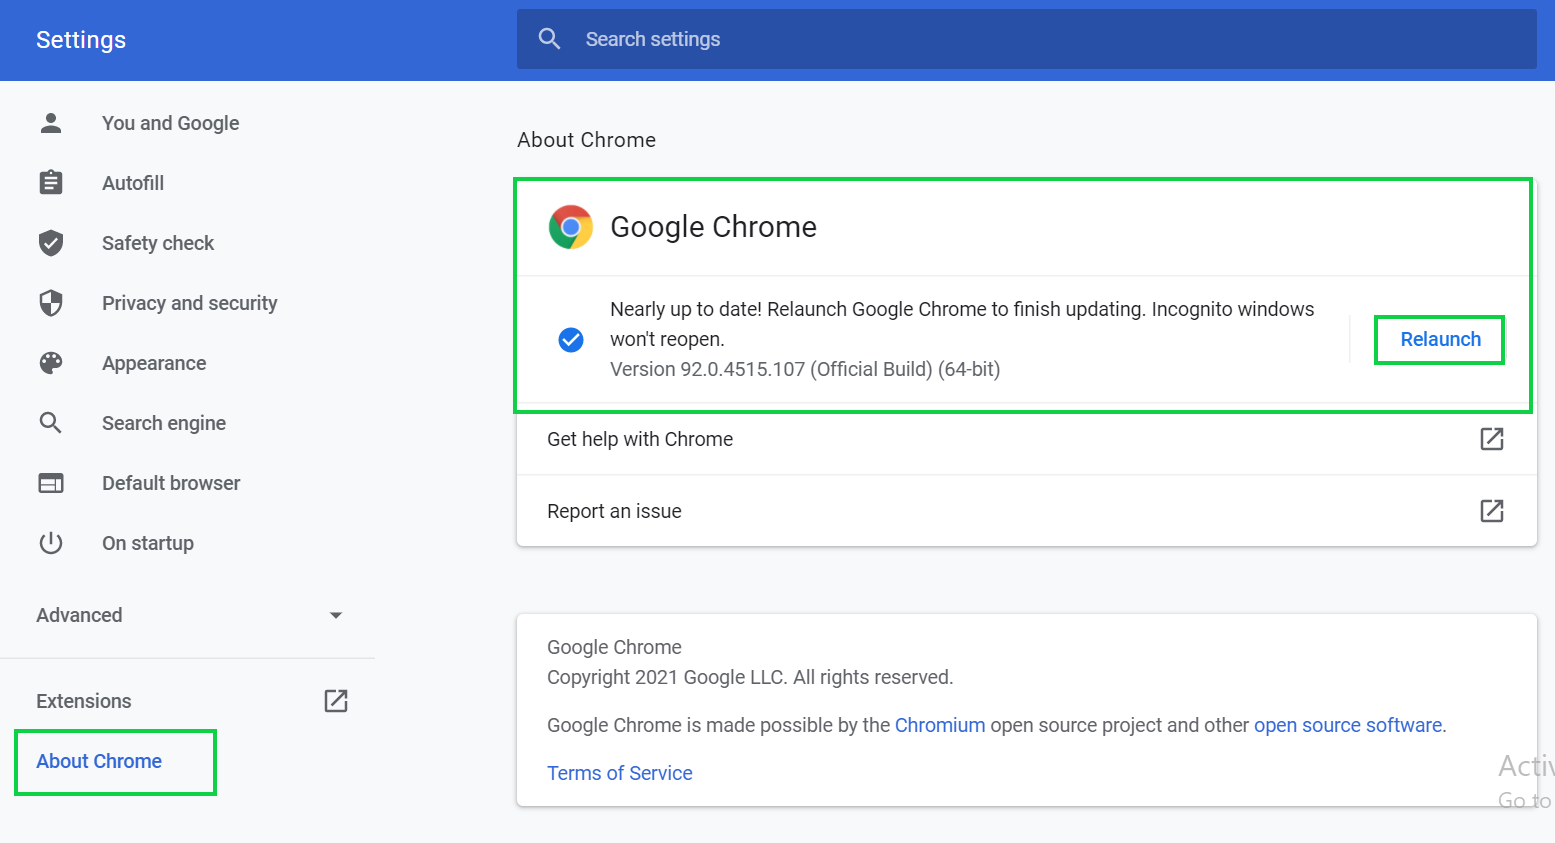Image resolution: width=1555 pixels, height=843 pixels.
Task: Click the Copyright 2021 Google LLC text
Action: [750, 677]
